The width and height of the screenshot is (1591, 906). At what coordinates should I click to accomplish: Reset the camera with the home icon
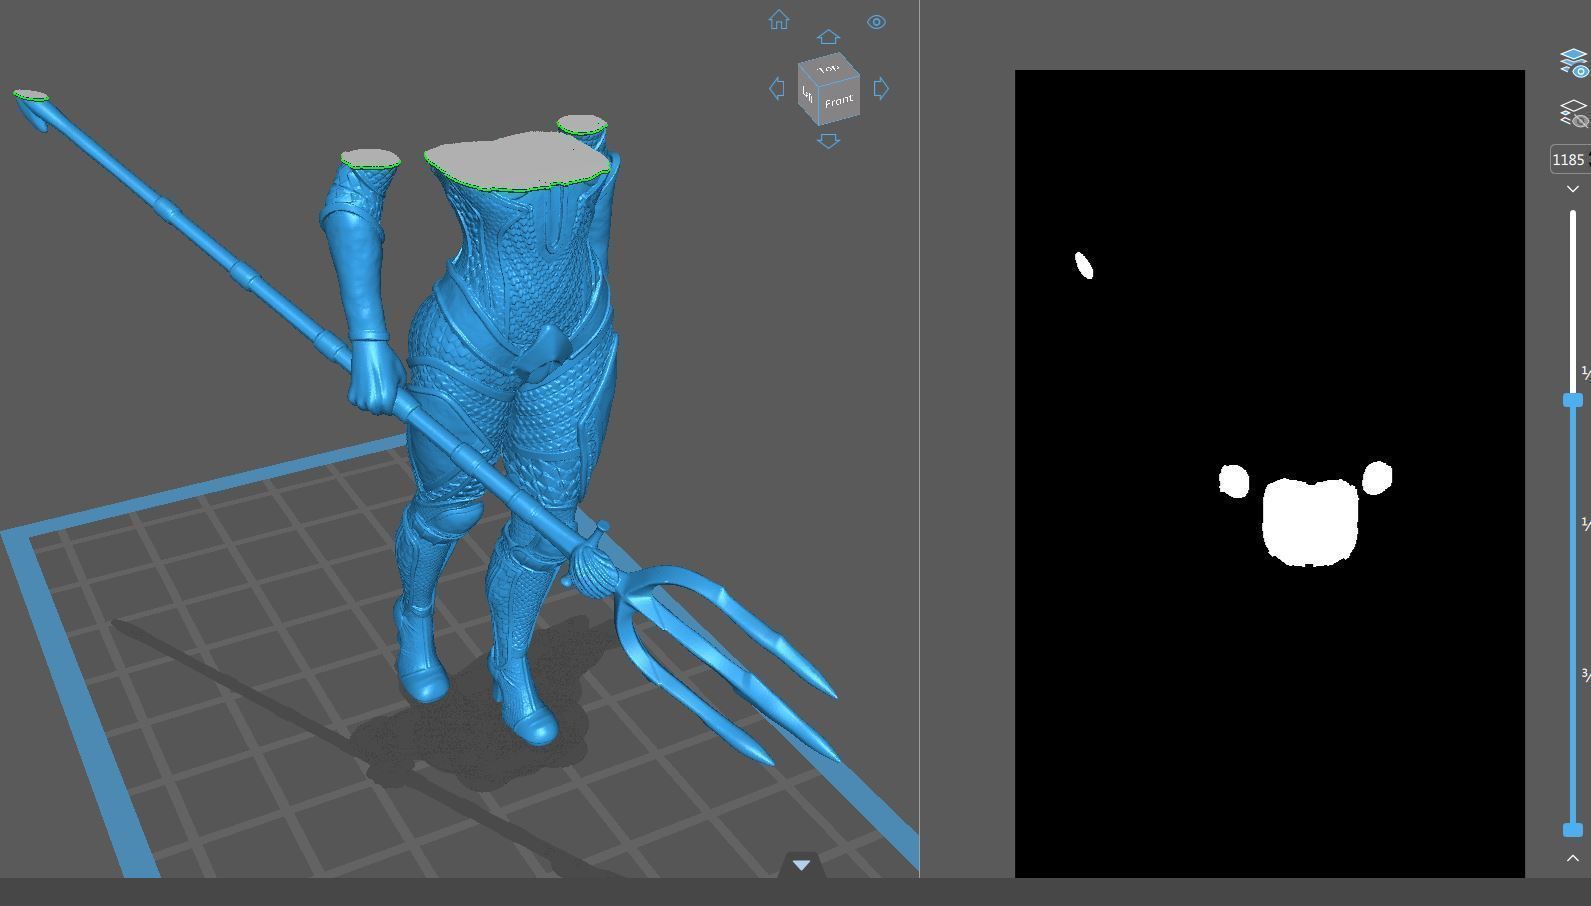tap(779, 20)
